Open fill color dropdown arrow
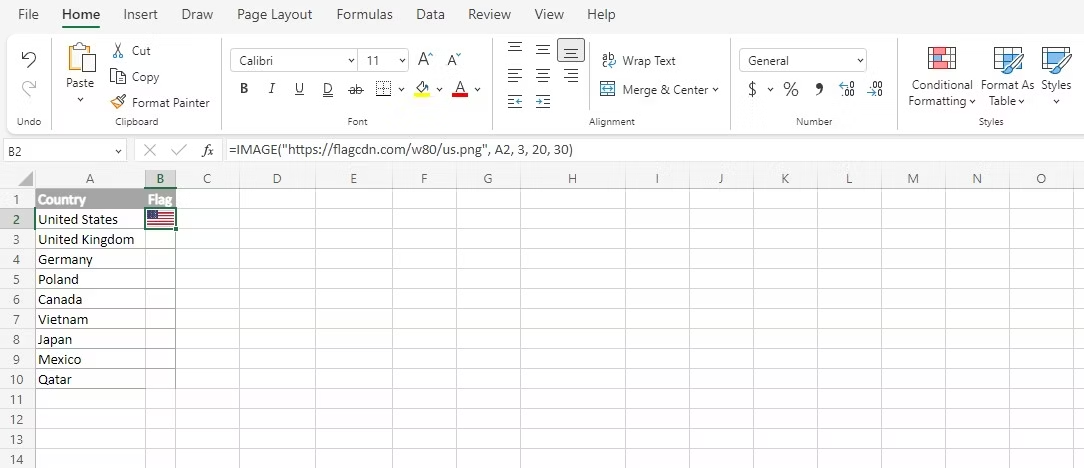 [440, 89]
